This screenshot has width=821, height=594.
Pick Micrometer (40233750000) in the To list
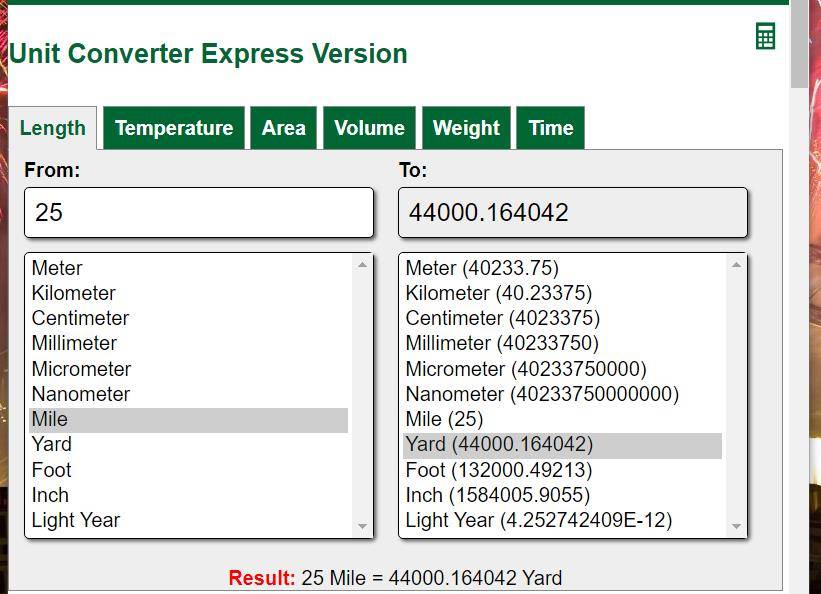[x=563, y=369]
